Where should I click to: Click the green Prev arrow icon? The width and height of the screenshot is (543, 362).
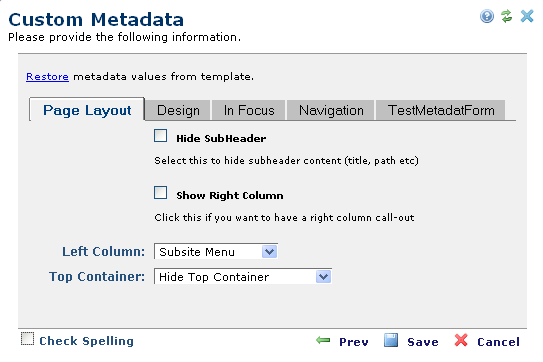click(323, 341)
